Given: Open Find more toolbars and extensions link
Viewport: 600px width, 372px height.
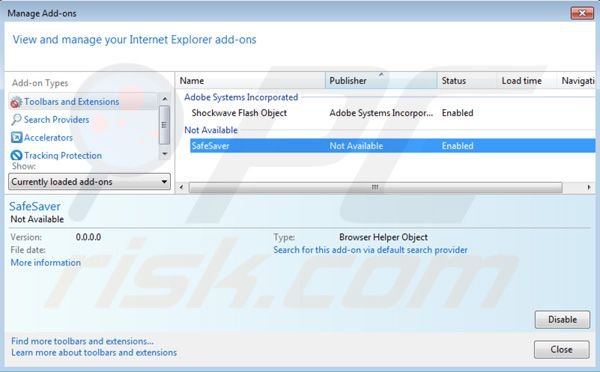Looking at the screenshot, I should (82, 341).
